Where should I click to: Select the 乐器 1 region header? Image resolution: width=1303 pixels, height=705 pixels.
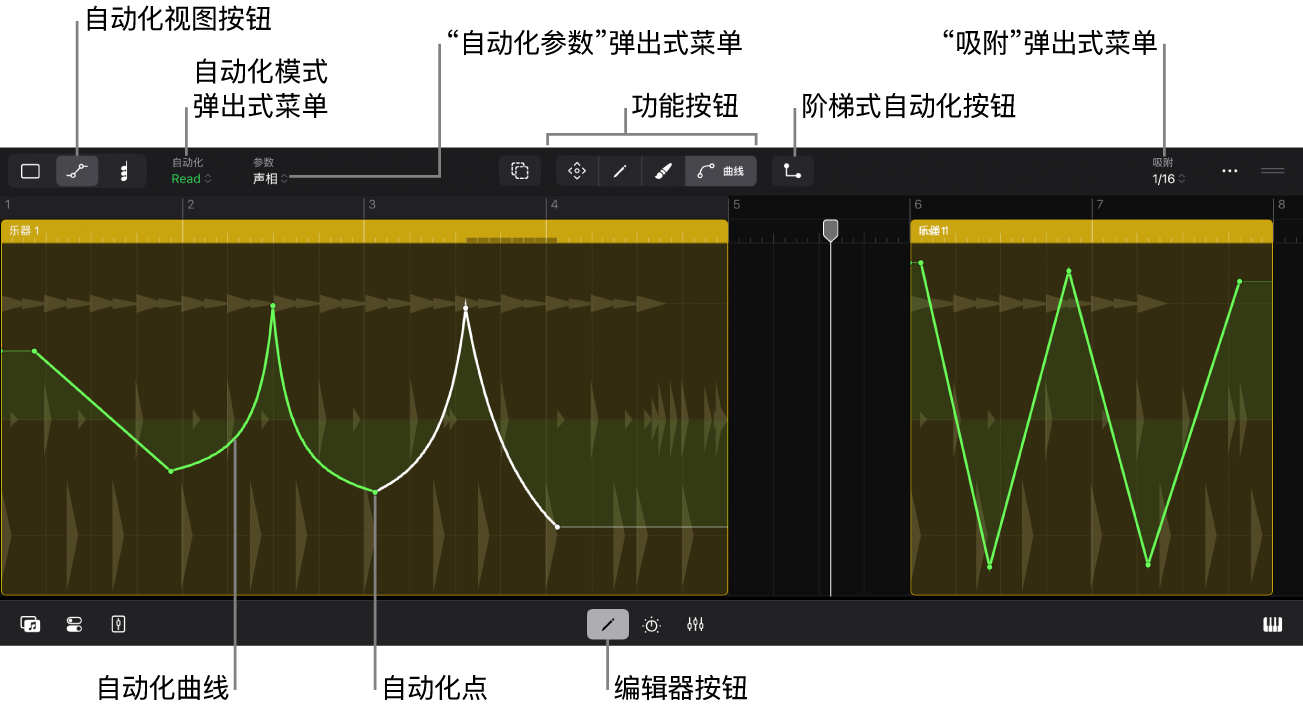pyautogui.click(x=364, y=231)
